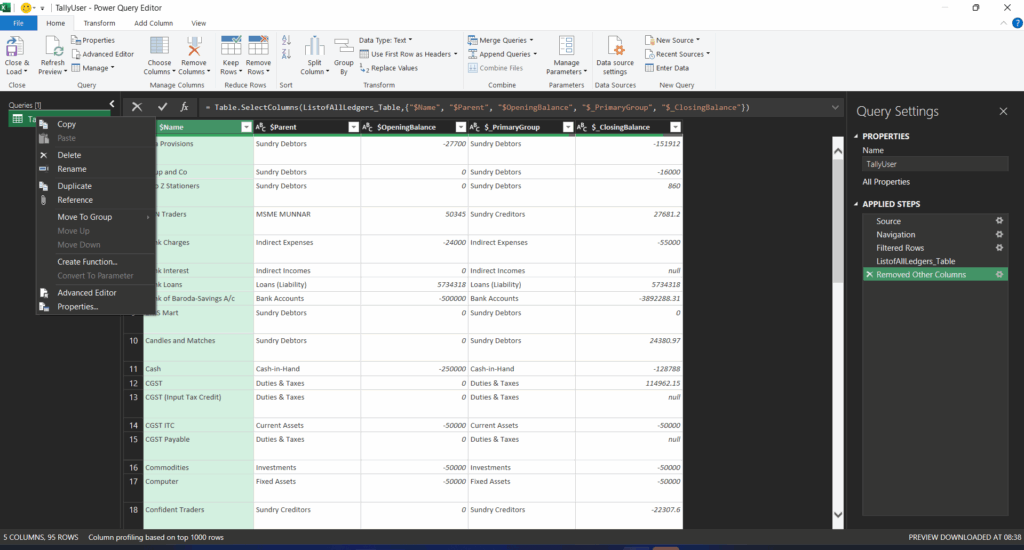This screenshot has width=1024, height=550.
Task: Click the Remove Columns icon
Action: 193,48
